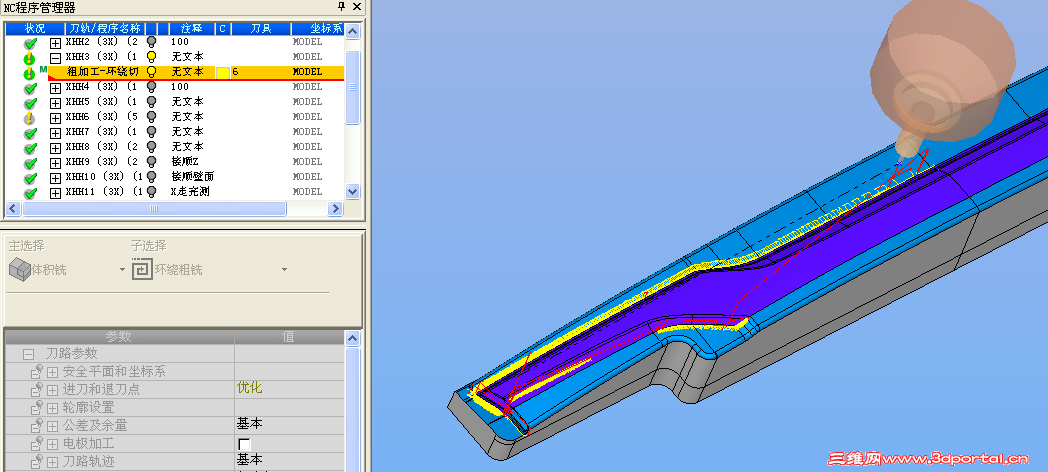Click the green check status icon for XHH2

(30, 43)
